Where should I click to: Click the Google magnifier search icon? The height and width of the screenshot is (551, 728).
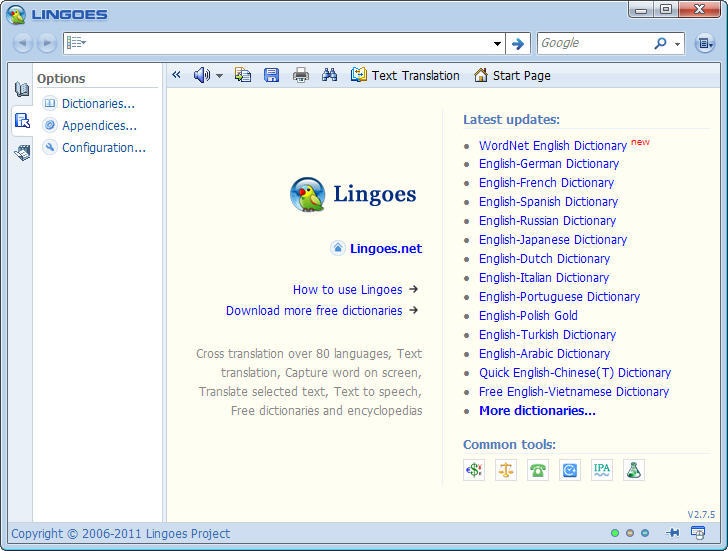point(660,43)
